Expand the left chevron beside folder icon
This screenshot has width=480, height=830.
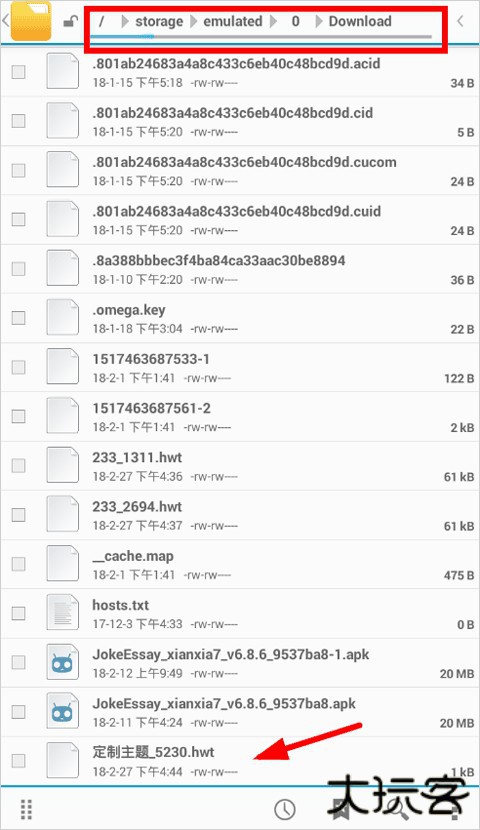coord(5,21)
